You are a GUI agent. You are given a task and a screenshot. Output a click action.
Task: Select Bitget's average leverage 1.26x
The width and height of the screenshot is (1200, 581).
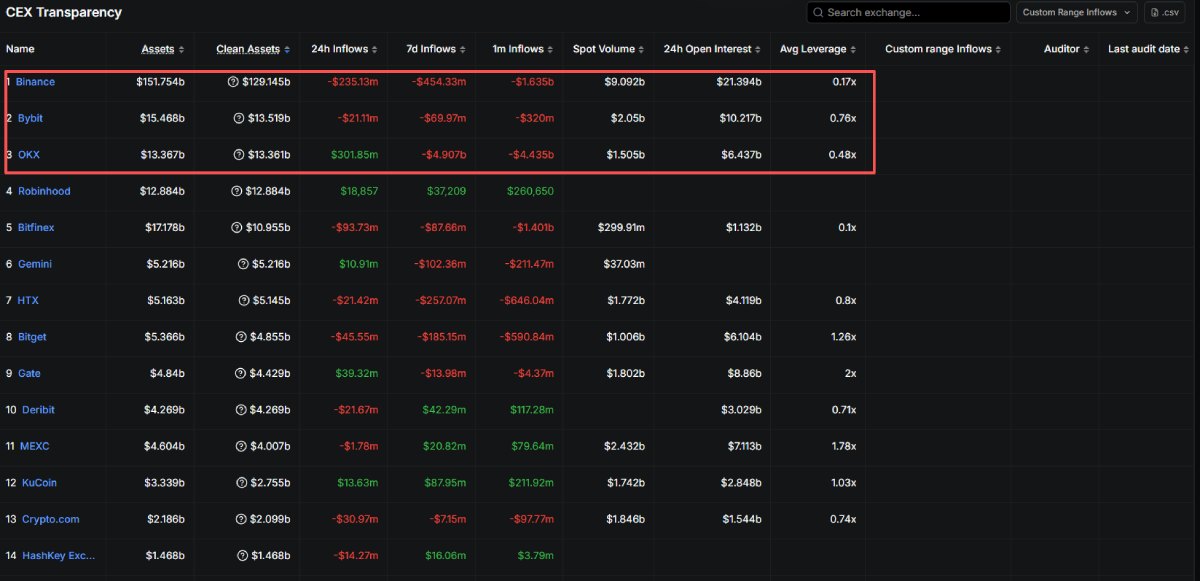pos(844,337)
